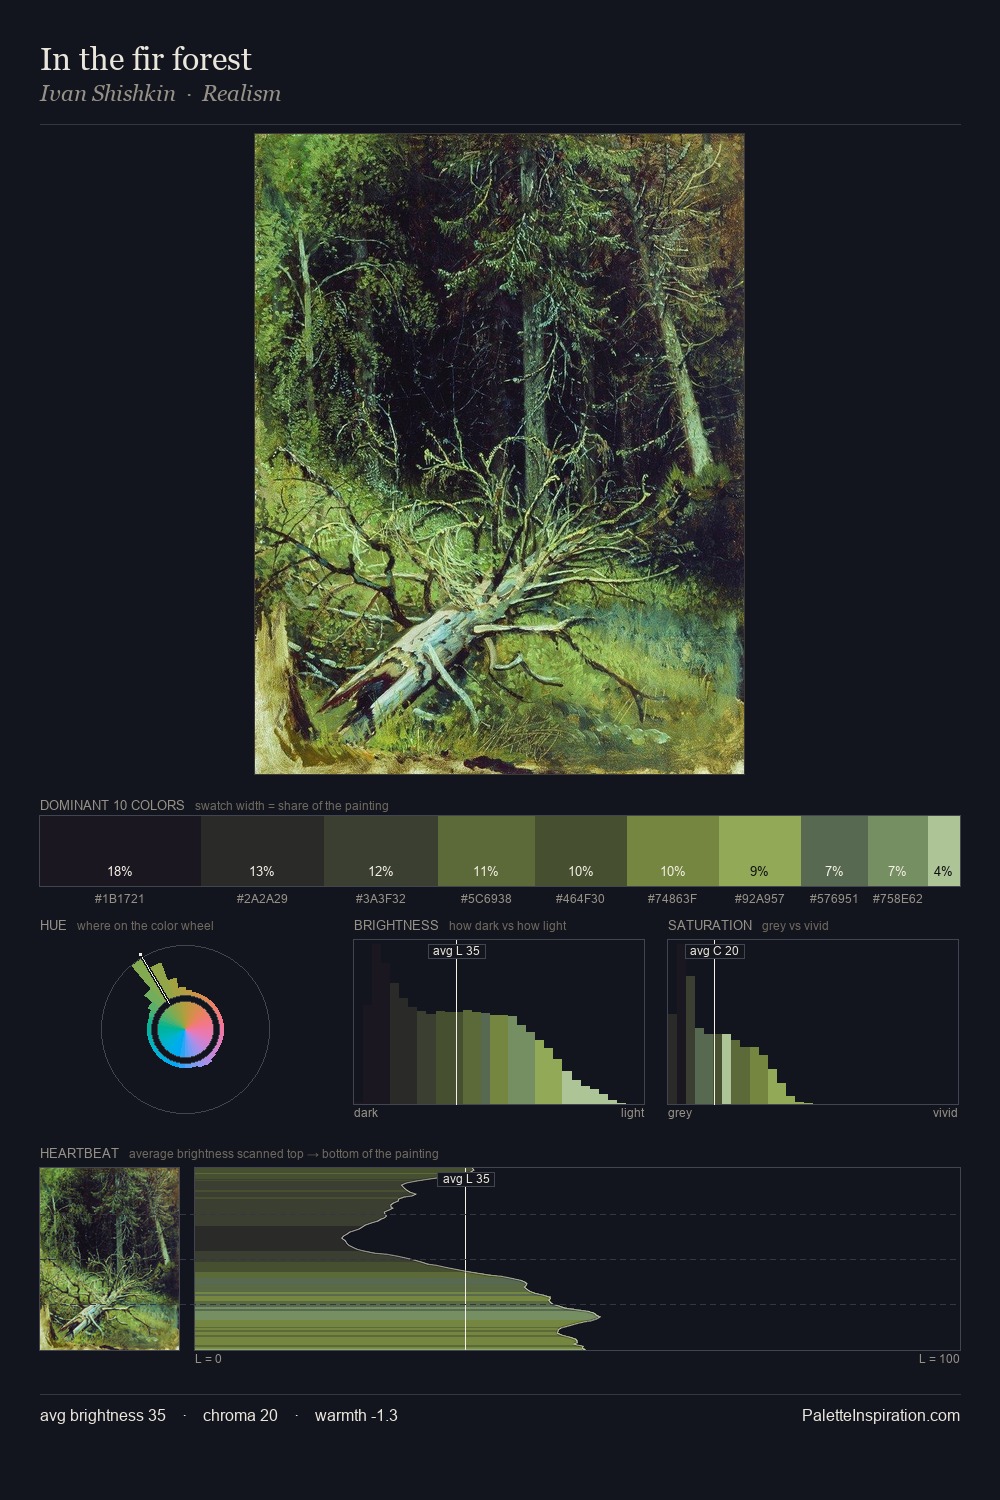Choose the #758E62 swatch
The width and height of the screenshot is (1000, 1500).
(x=898, y=851)
